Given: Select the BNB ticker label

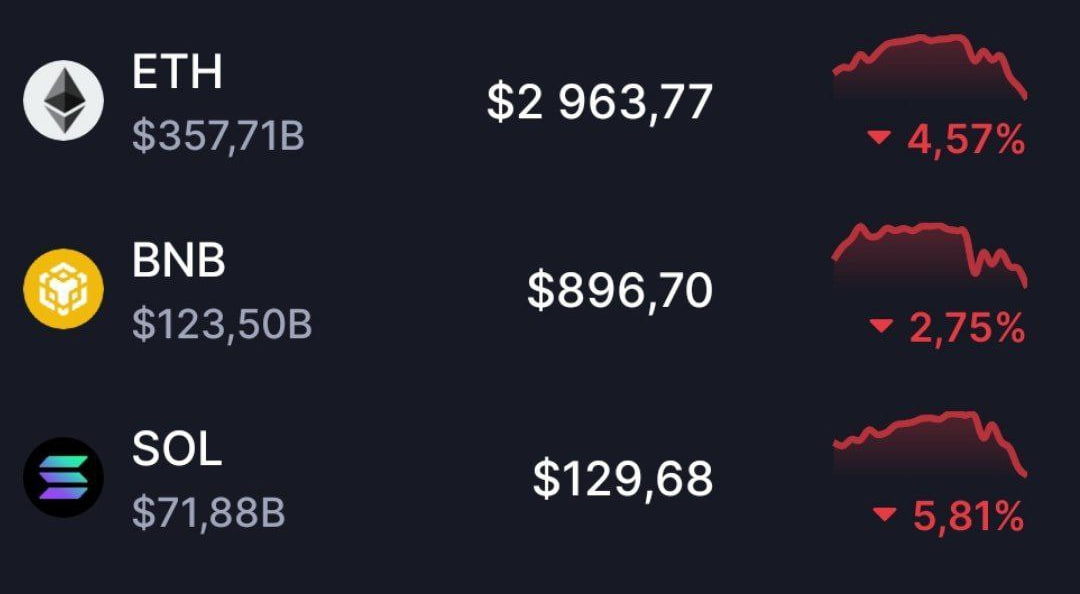Looking at the screenshot, I should (x=179, y=261).
